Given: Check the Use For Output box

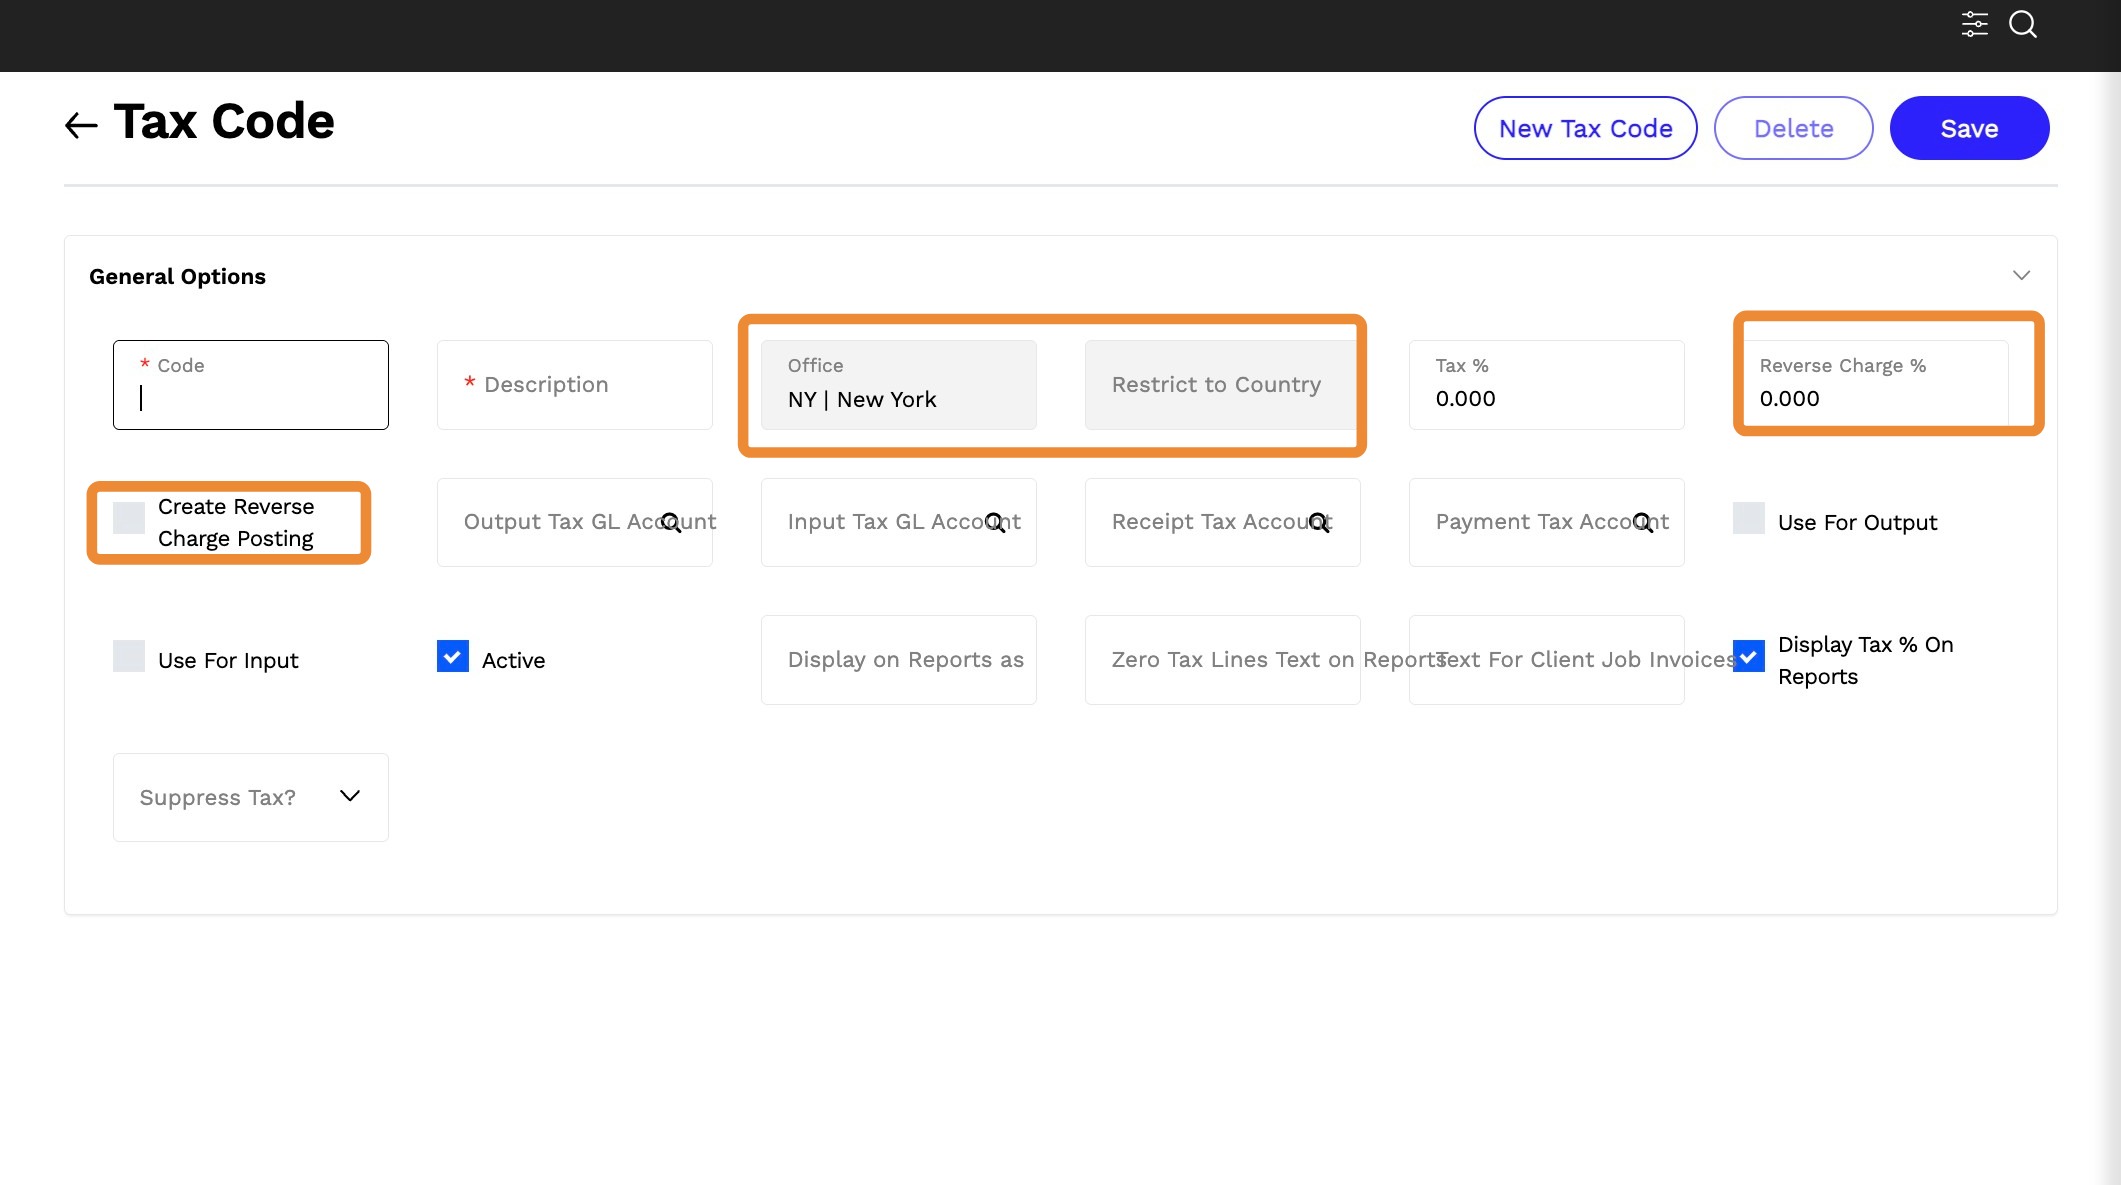Looking at the screenshot, I should (x=1749, y=518).
